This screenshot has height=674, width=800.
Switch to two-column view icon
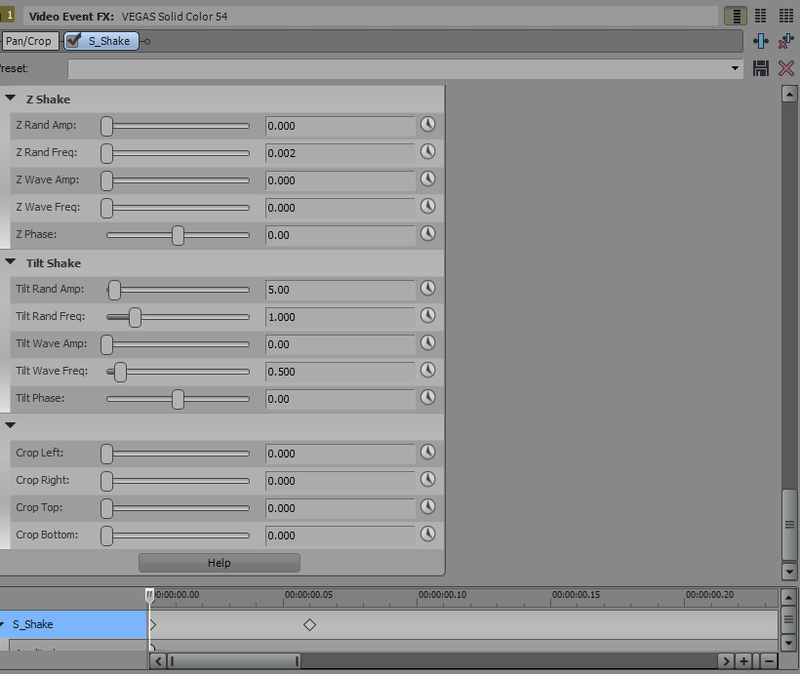click(x=761, y=16)
